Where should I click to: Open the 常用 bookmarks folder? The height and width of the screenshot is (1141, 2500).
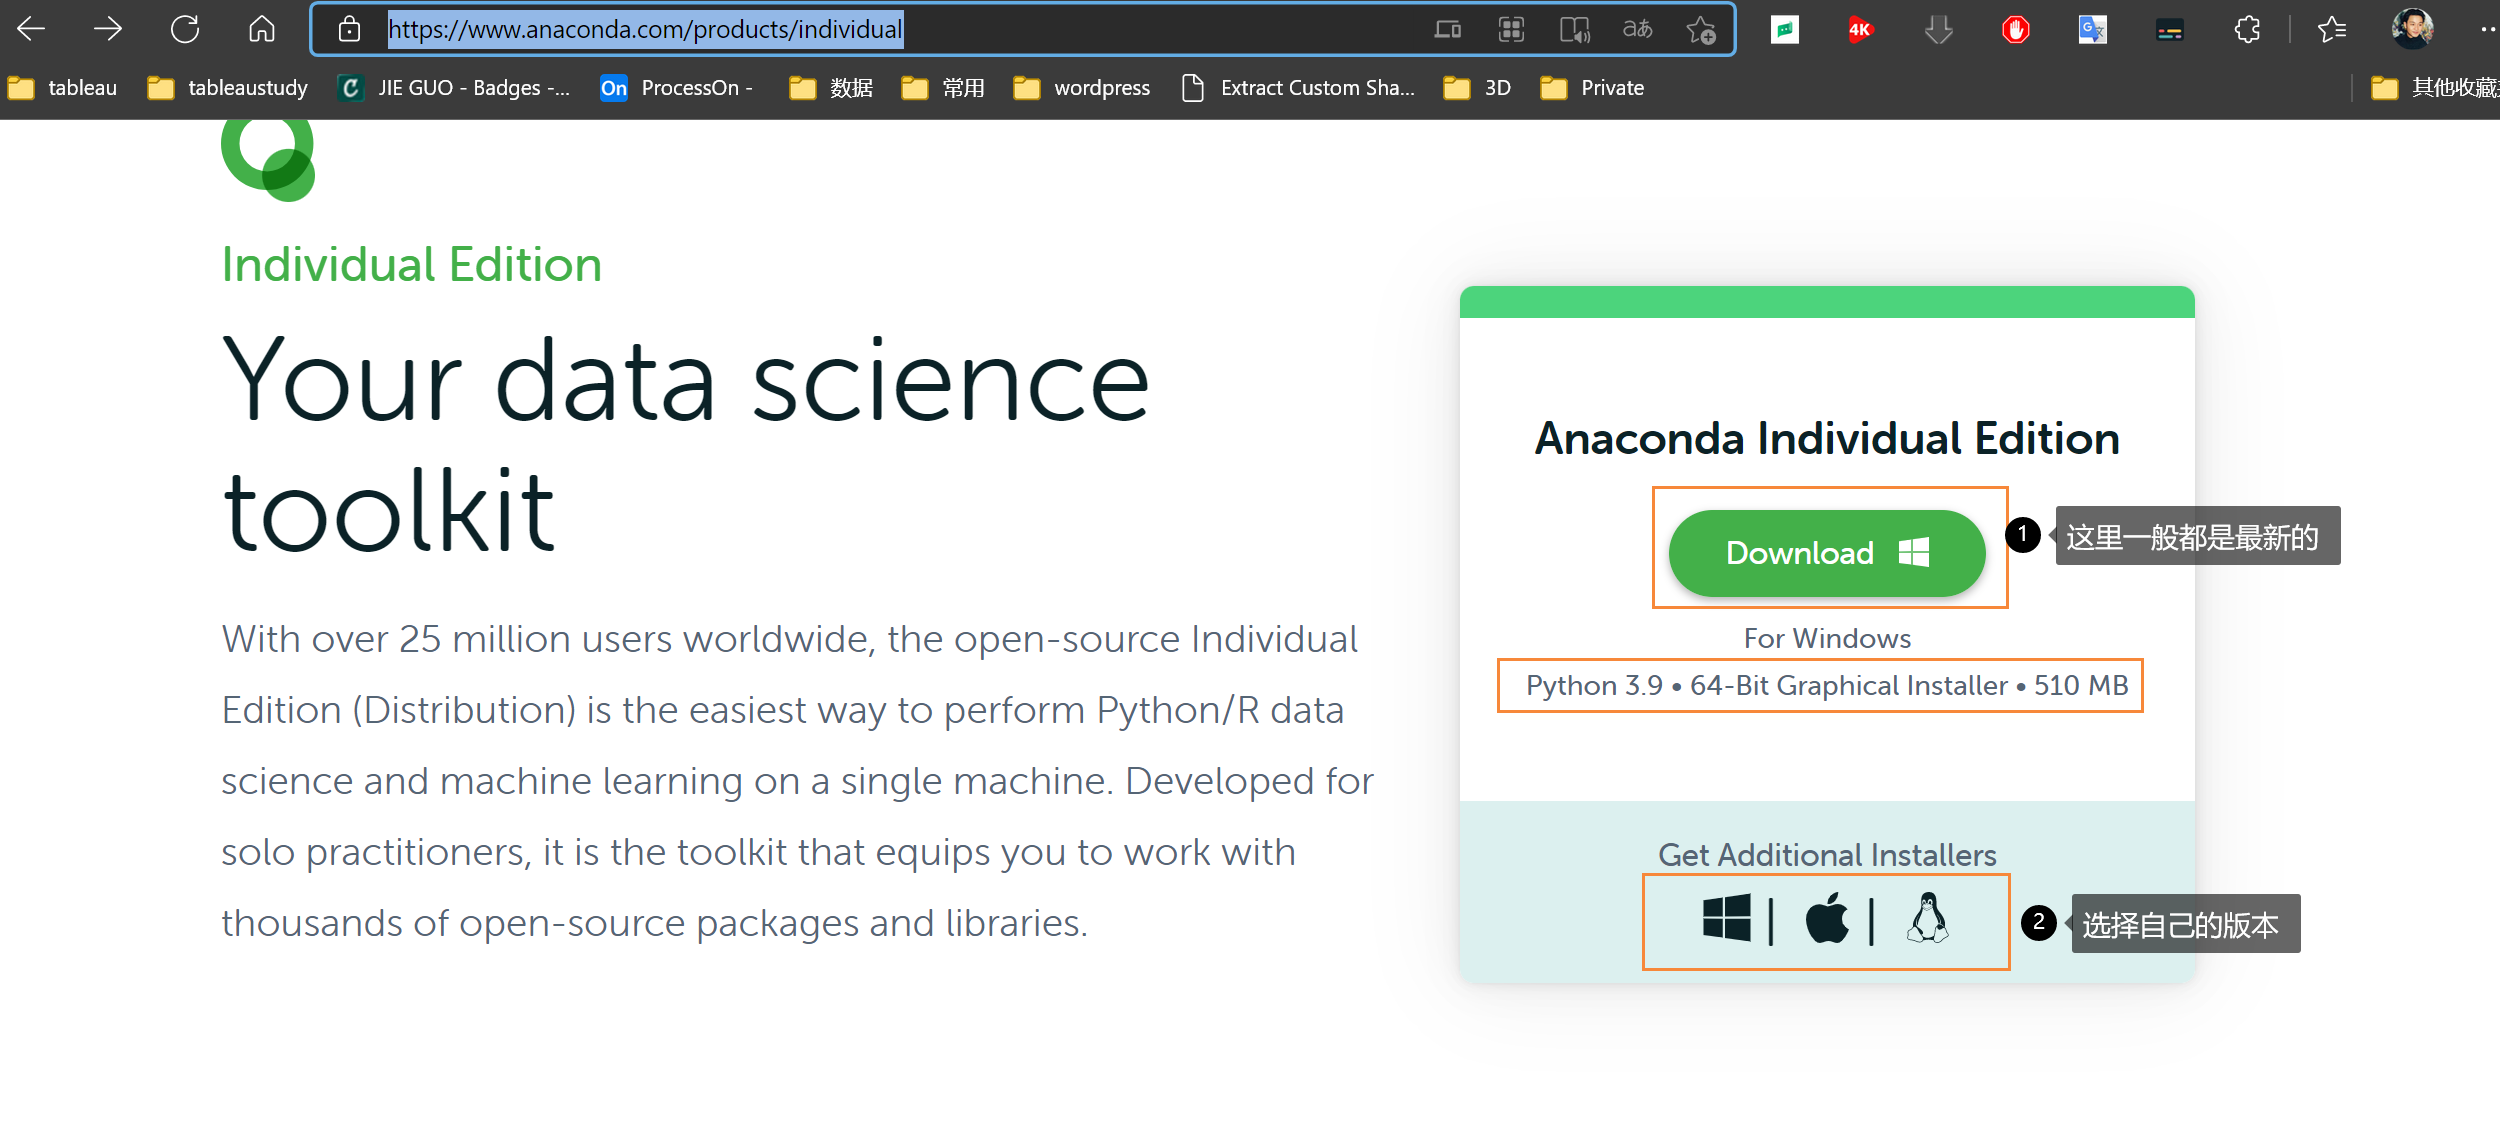tap(943, 88)
